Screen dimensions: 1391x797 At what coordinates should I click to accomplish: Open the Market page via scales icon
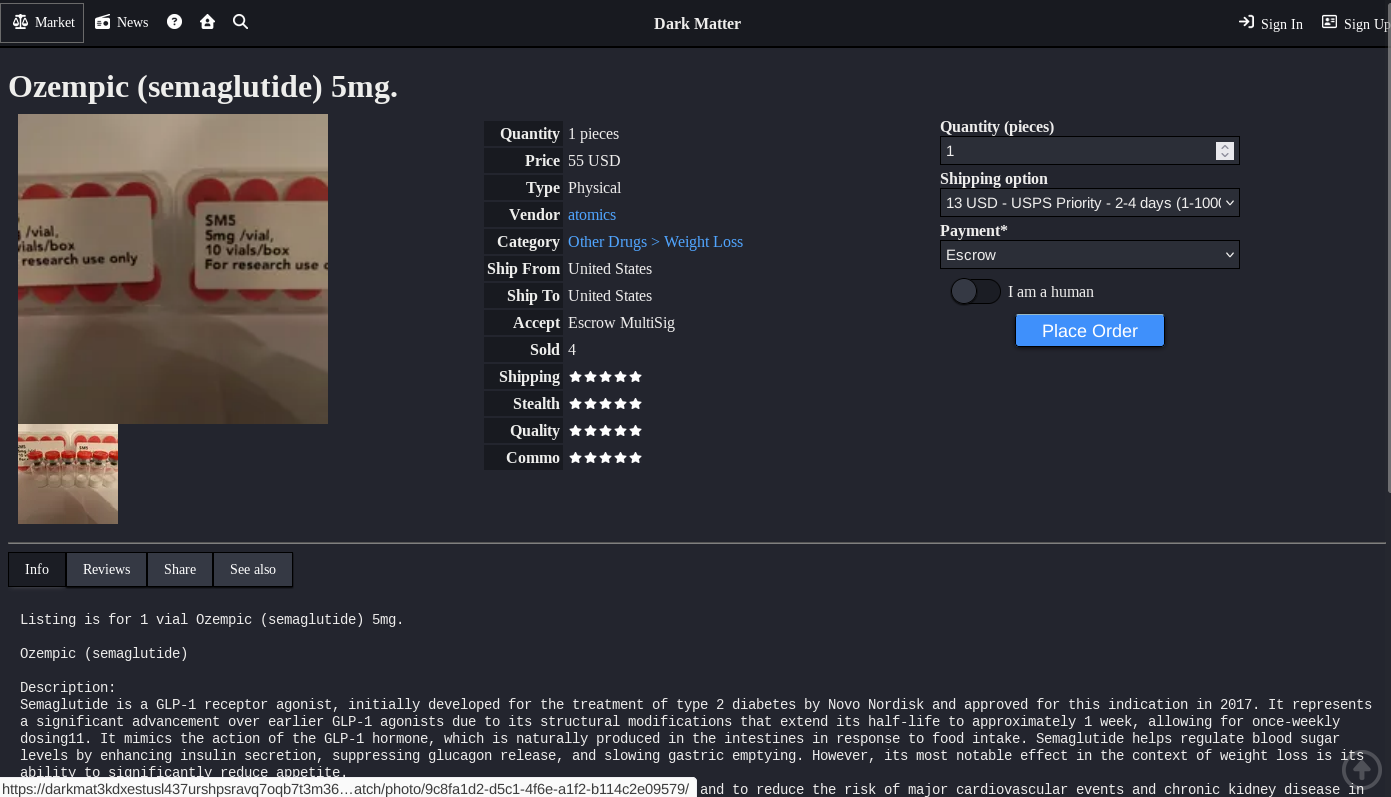point(21,22)
